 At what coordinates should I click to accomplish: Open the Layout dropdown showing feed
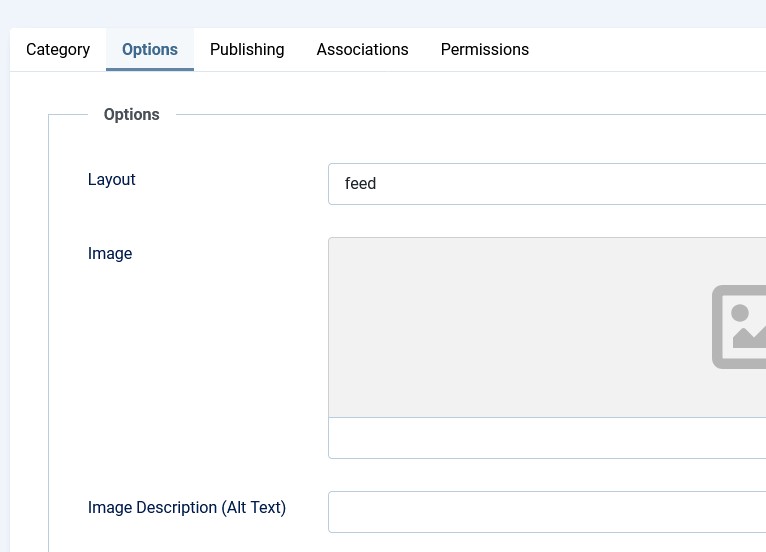pyautogui.click(x=547, y=184)
